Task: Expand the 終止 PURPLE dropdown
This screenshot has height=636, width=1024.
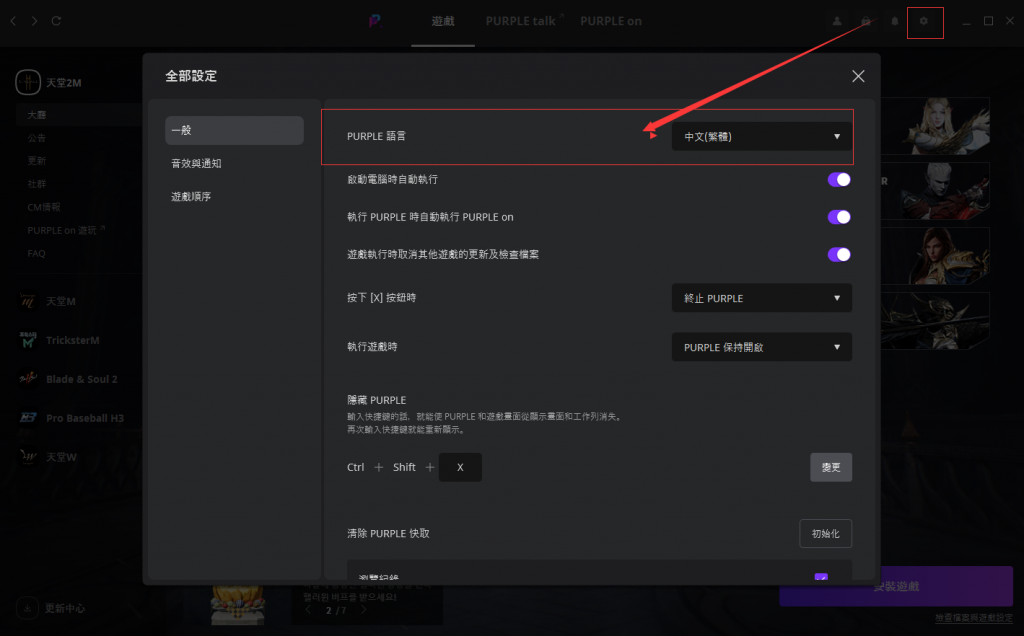Action: (x=761, y=298)
